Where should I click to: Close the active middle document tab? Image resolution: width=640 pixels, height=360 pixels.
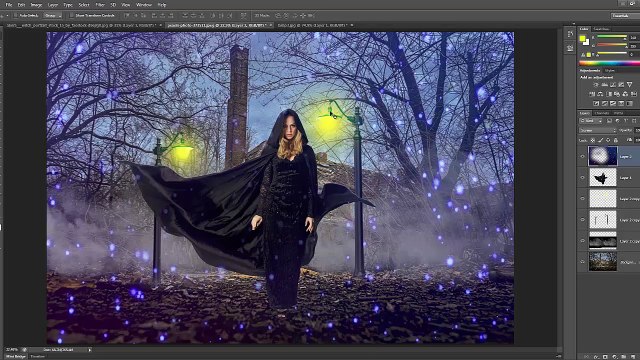click(x=270, y=25)
